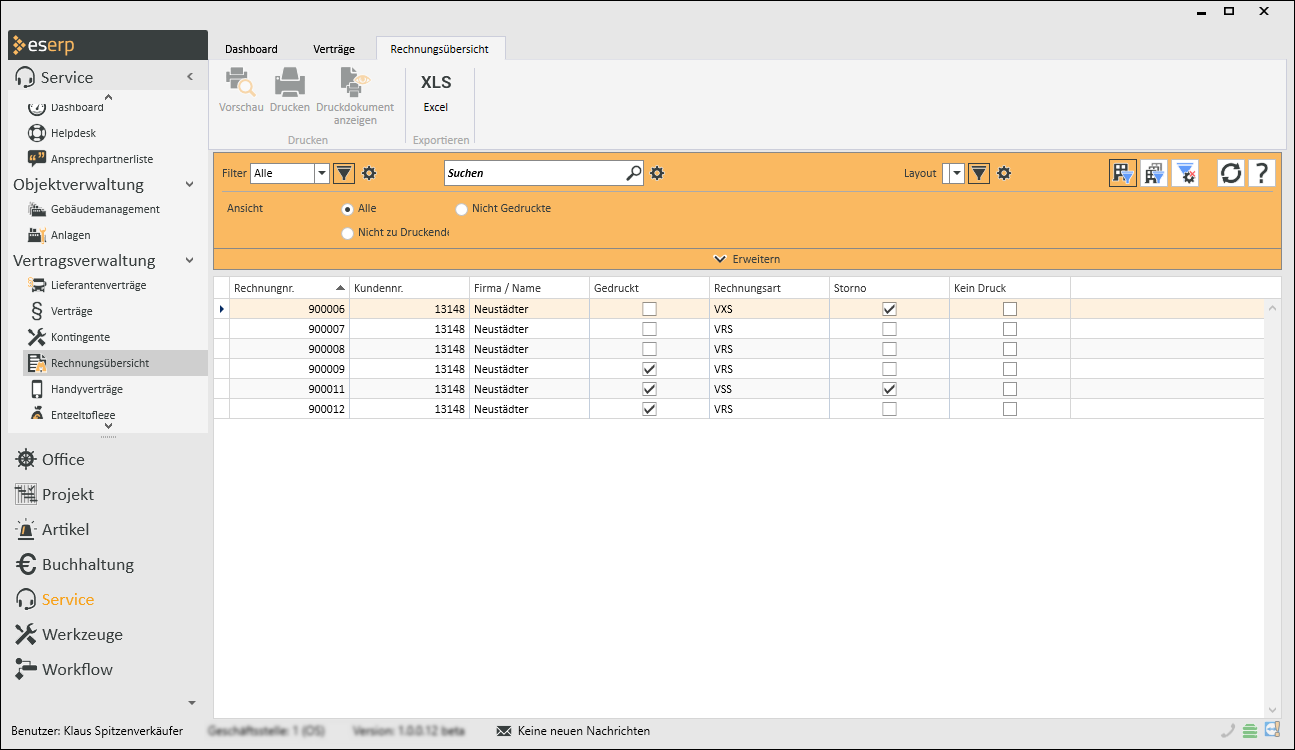The image size is (1295, 750).
Task: Show more modules arrow below Workflow
Action: (192, 703)
